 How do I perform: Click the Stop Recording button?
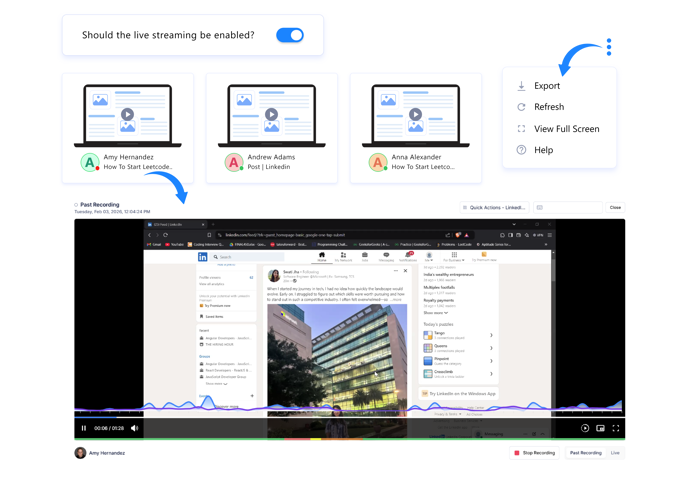534,453
